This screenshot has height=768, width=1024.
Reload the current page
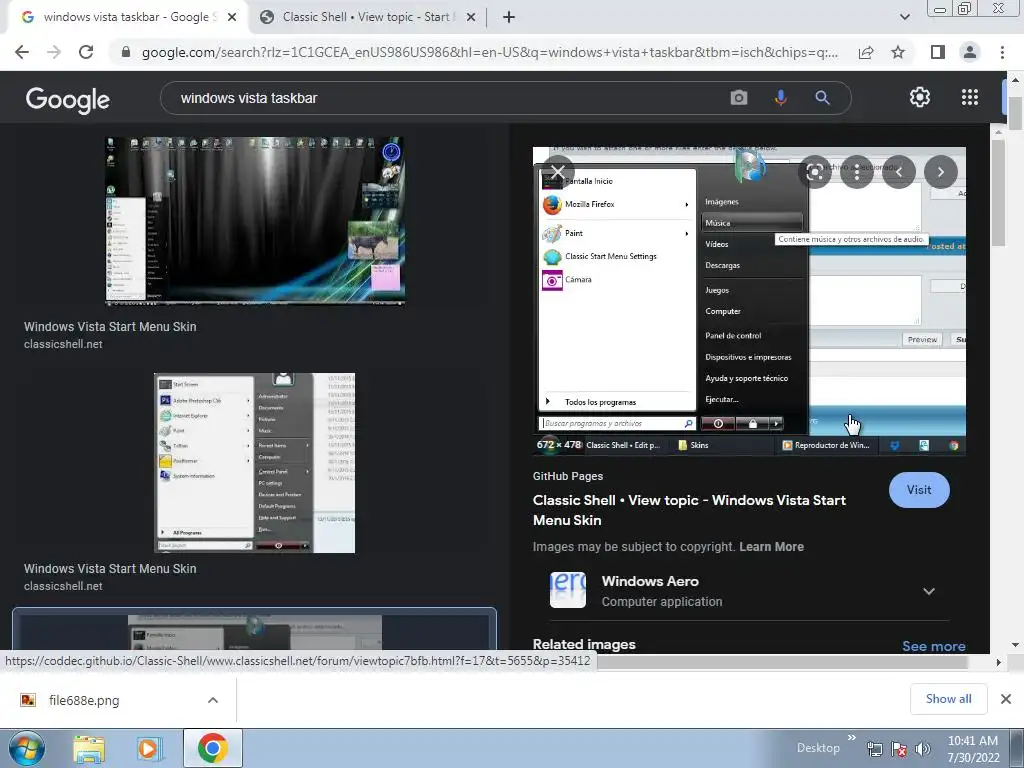86,52
